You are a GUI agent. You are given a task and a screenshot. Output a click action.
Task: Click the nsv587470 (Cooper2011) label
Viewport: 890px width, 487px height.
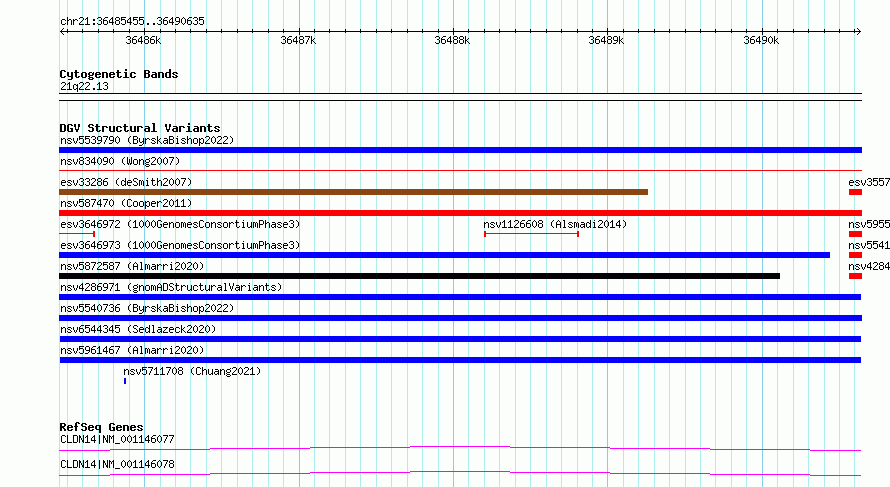126,203
